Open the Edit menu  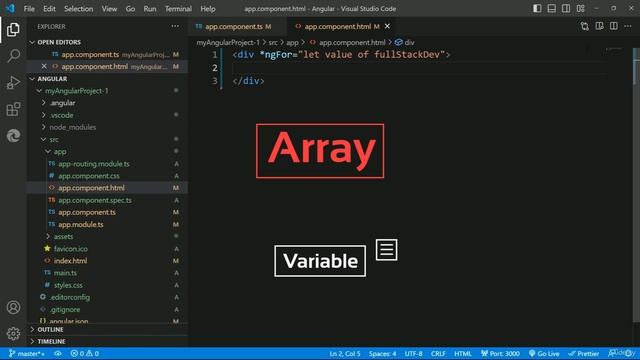49,9
